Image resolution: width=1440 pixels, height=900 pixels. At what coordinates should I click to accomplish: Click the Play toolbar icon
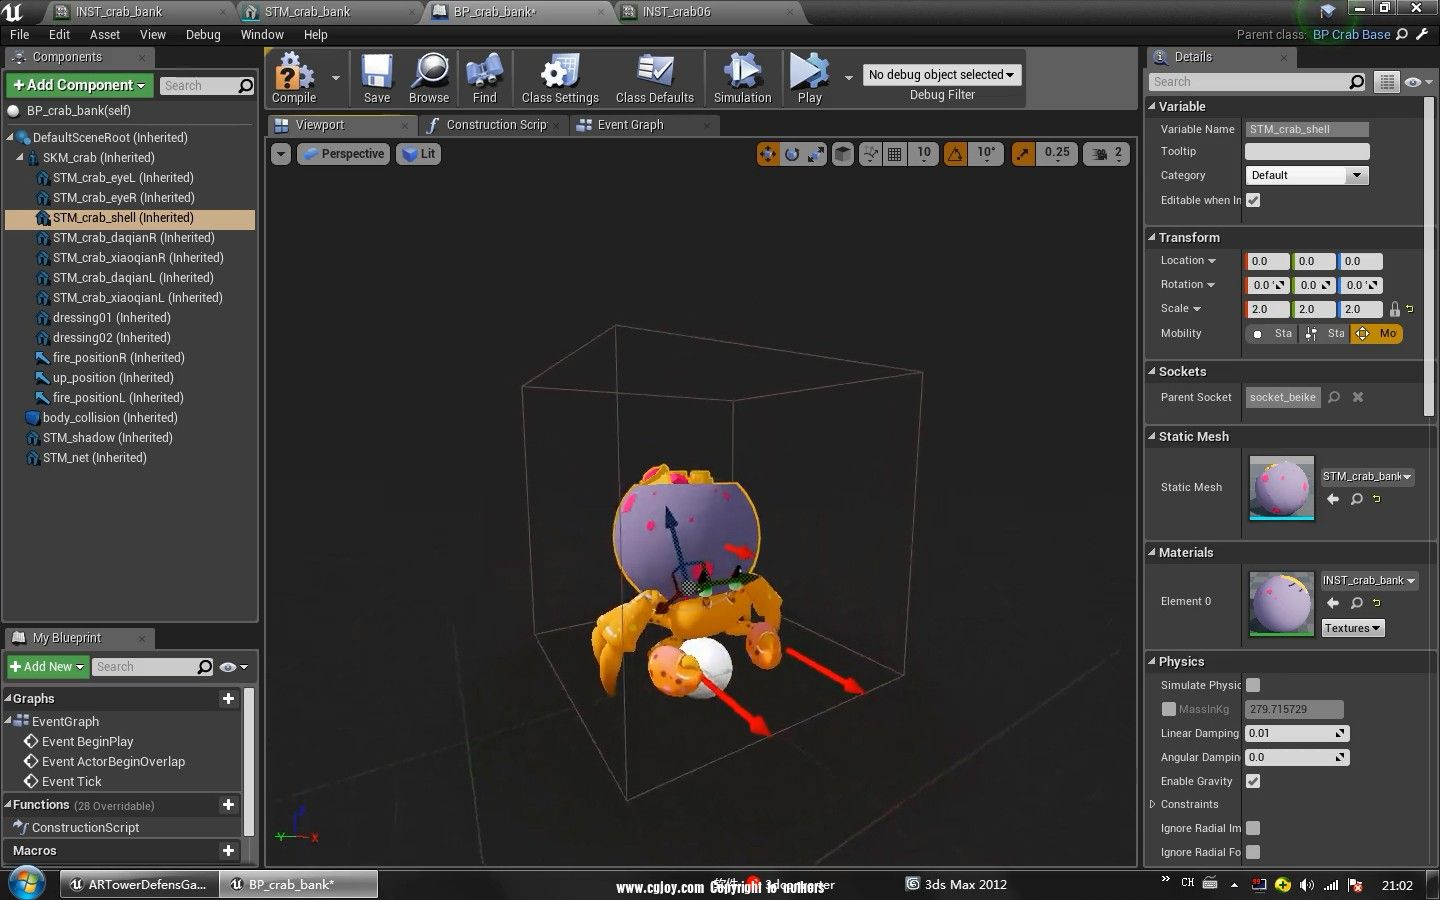(808, 71)
